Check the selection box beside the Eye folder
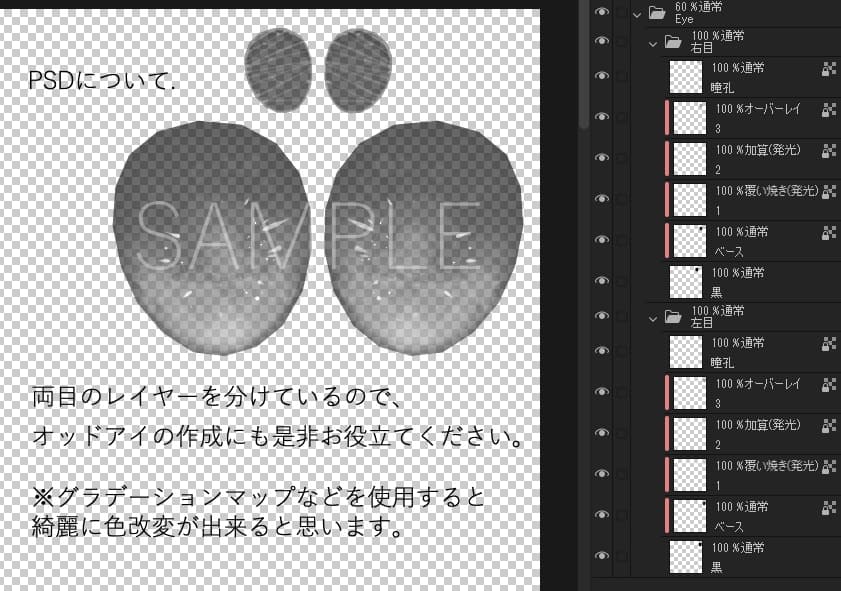 (x=618, y=10)
